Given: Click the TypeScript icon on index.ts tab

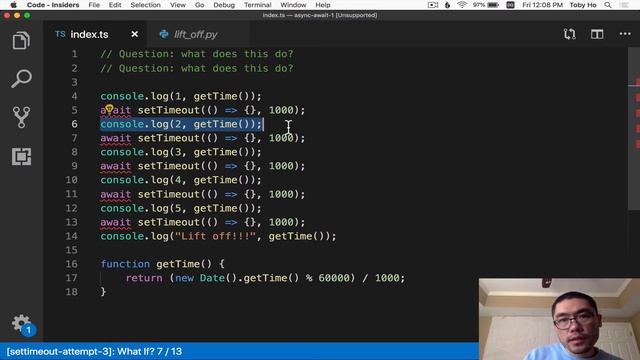Looking at the screenshot, I should 60,34.
